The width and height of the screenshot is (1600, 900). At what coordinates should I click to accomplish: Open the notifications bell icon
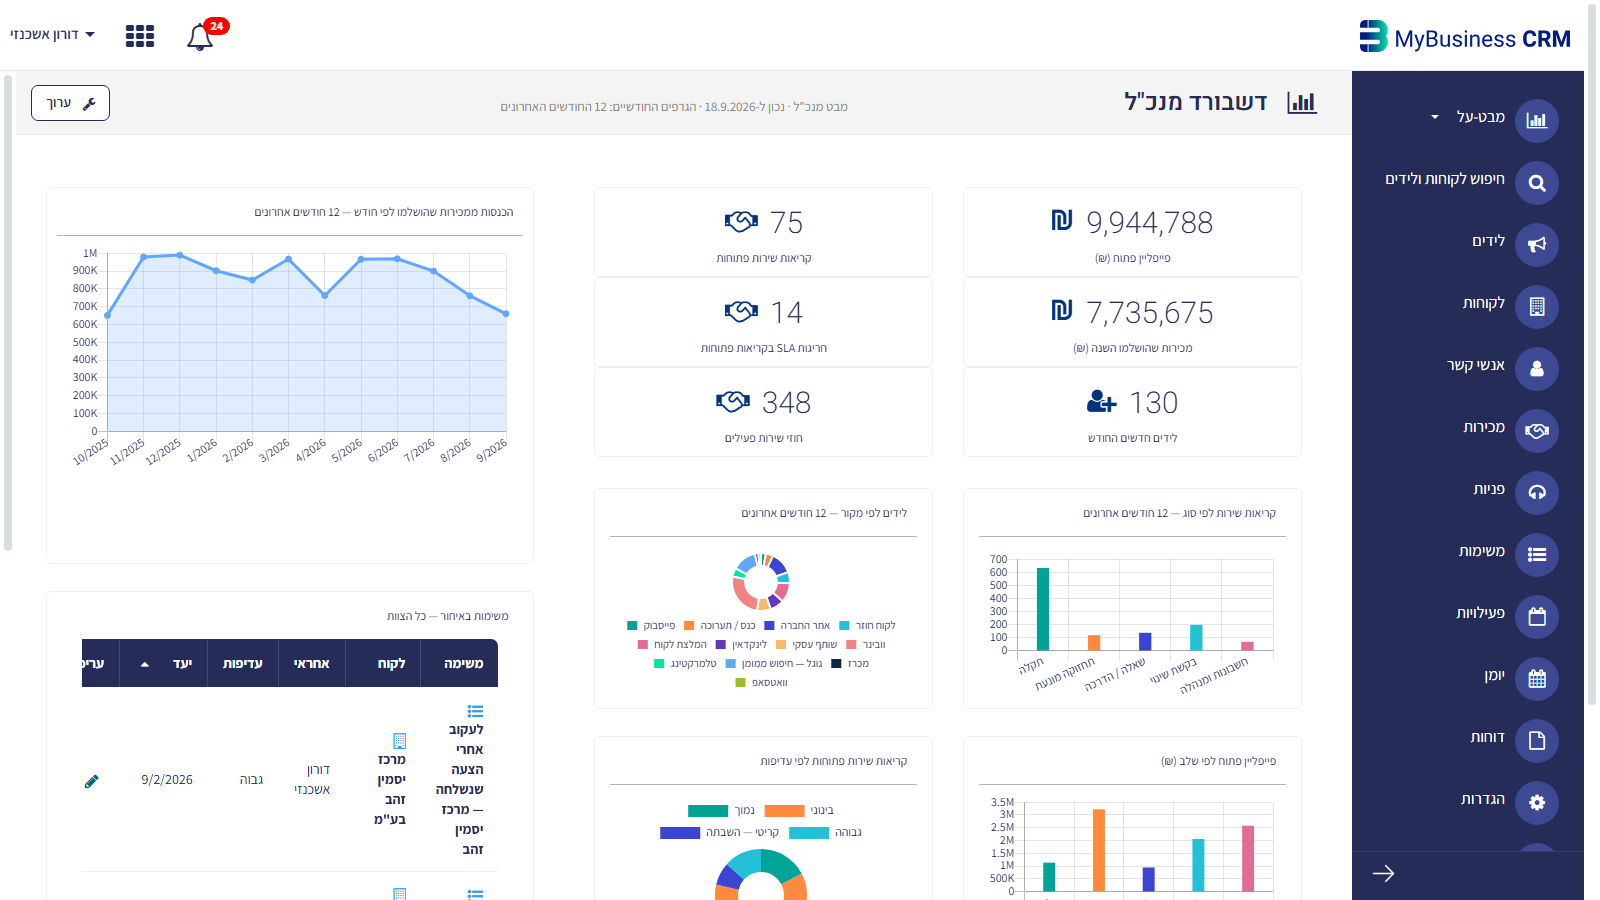[200, 37]
